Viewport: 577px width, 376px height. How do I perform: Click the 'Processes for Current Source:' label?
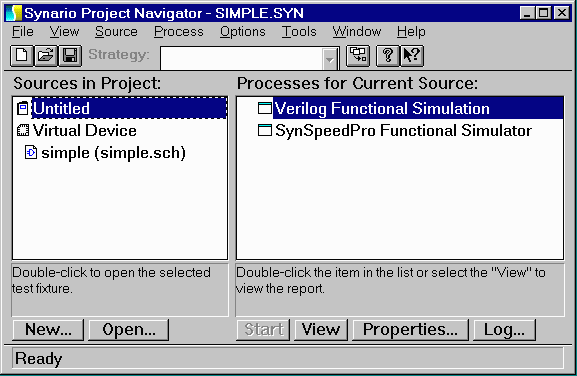pos(357,84)
